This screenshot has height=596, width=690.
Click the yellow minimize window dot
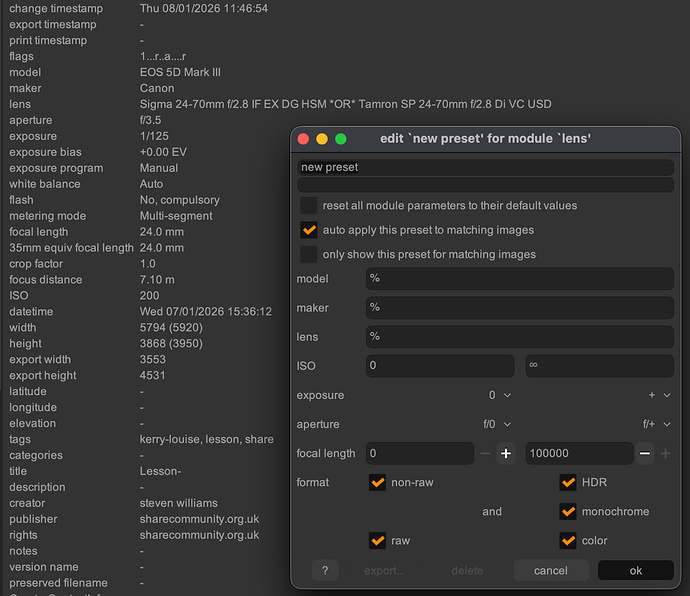(x=321, y=139)
